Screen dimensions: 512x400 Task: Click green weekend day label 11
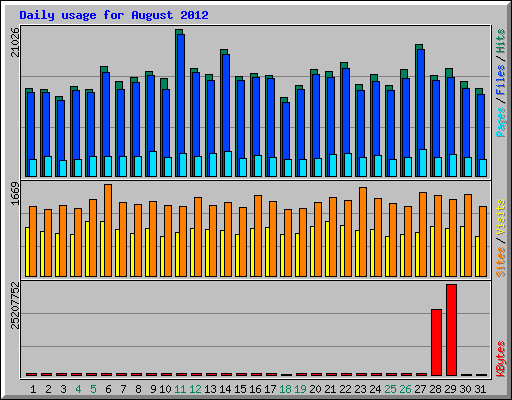tap(180, 389)
